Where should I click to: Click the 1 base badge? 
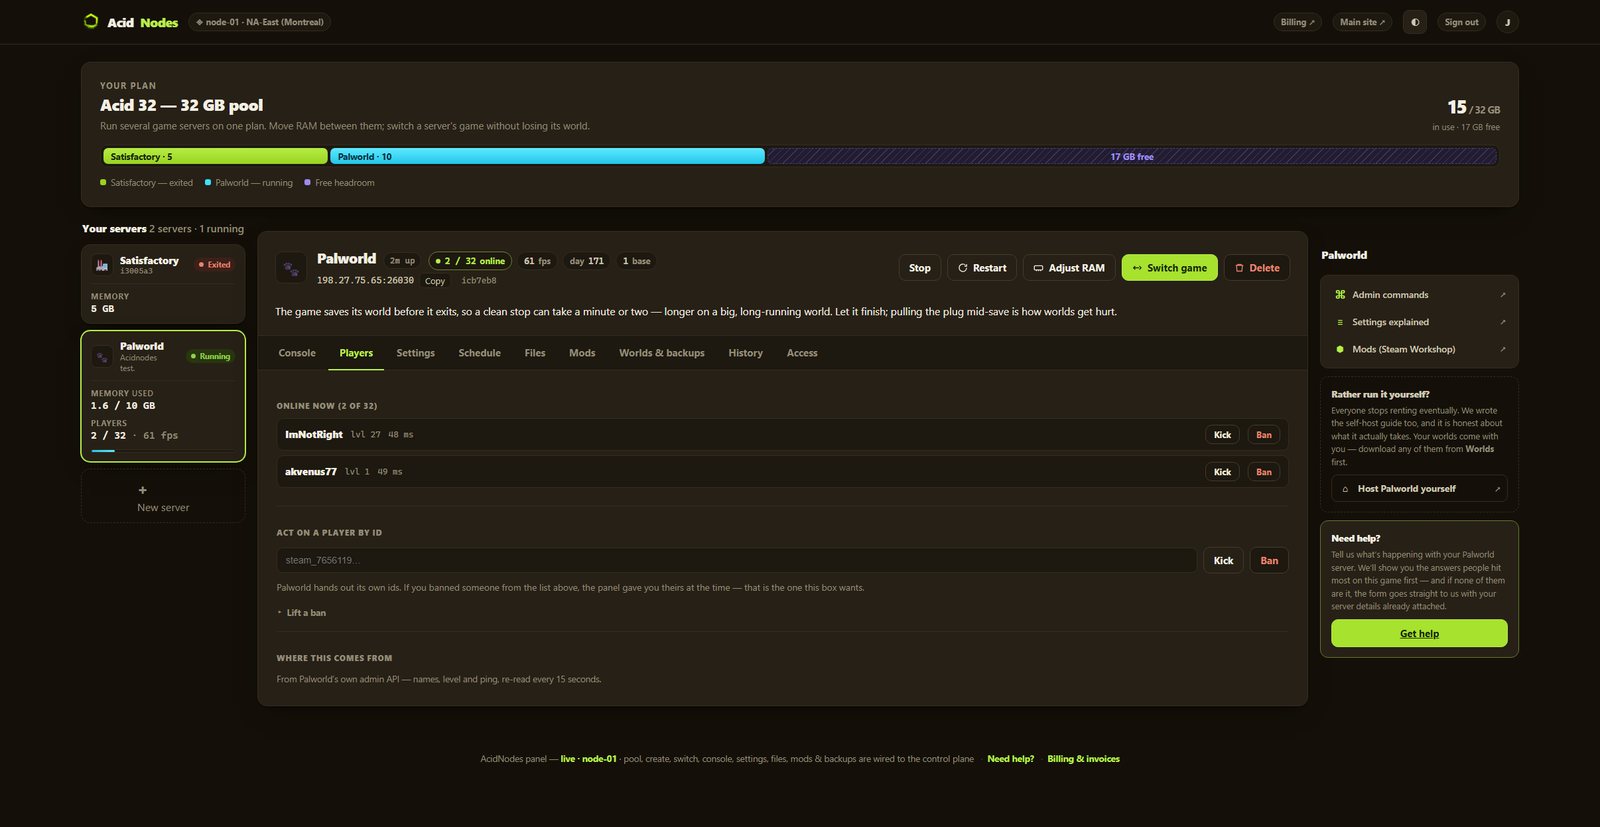coord(636,261)
